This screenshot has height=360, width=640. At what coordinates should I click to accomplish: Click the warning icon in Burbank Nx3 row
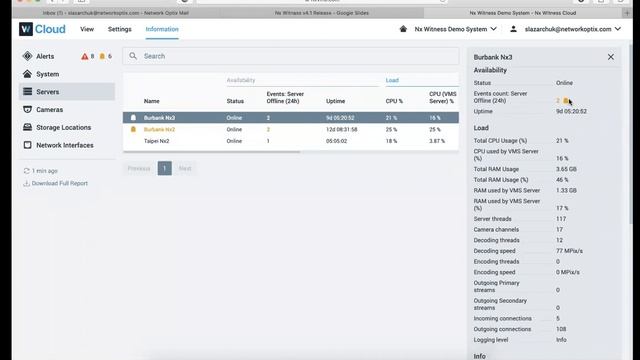point(133,118)
